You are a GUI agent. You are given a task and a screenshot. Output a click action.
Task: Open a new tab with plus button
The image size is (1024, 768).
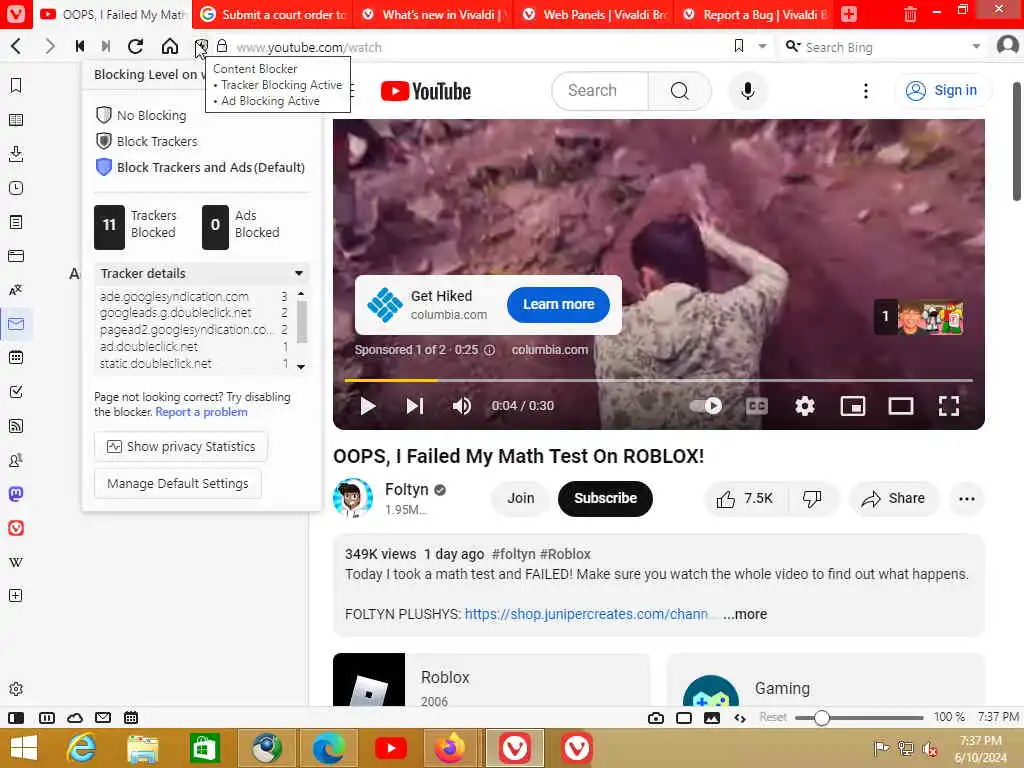[849, 14]
